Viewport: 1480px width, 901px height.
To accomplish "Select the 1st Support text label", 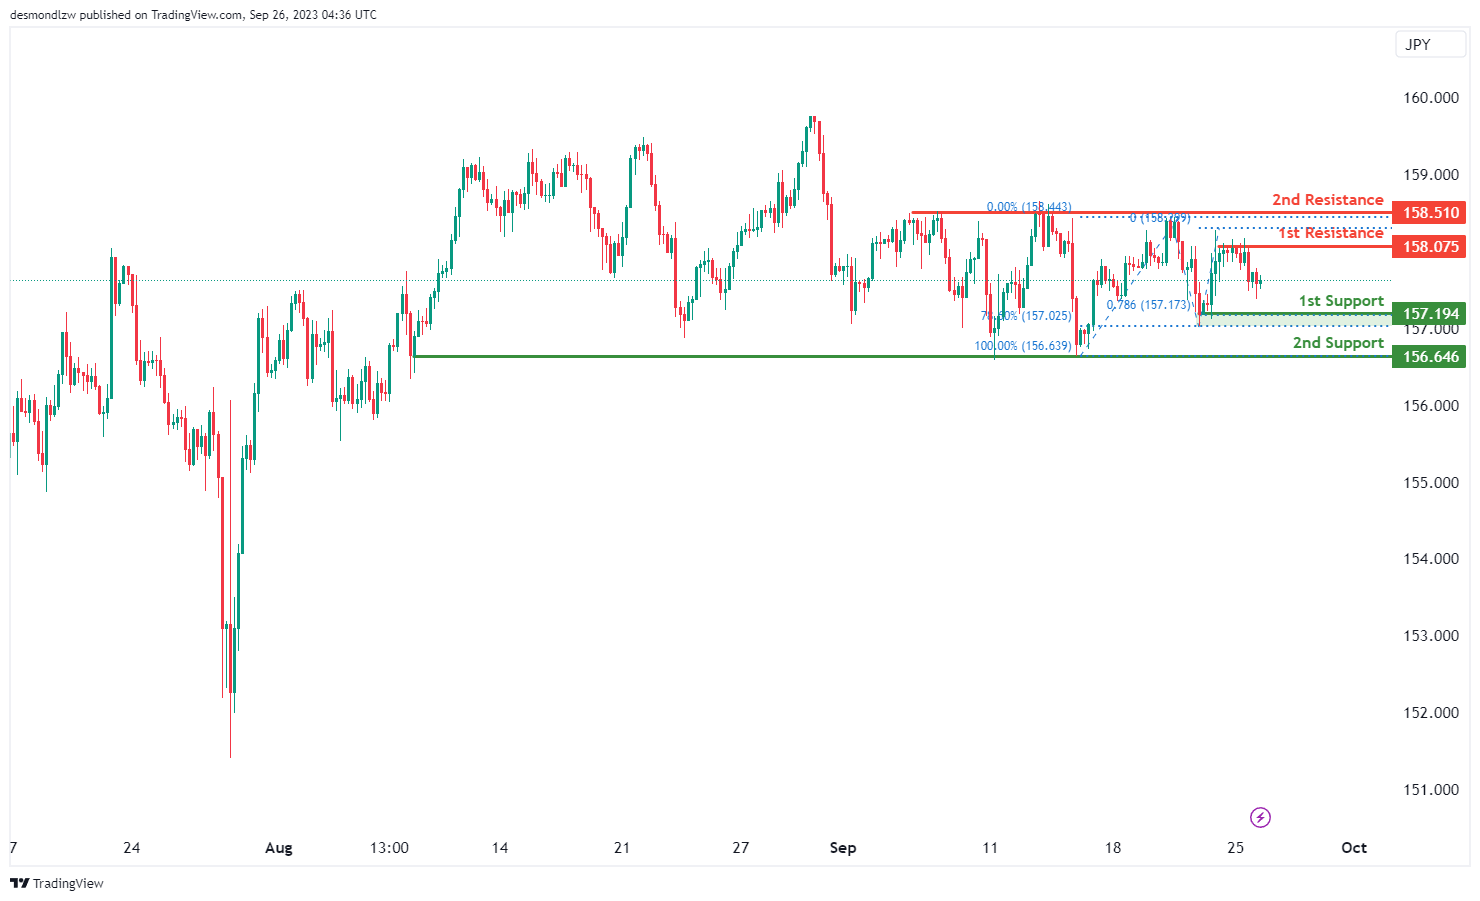I will coord(1341,301).
